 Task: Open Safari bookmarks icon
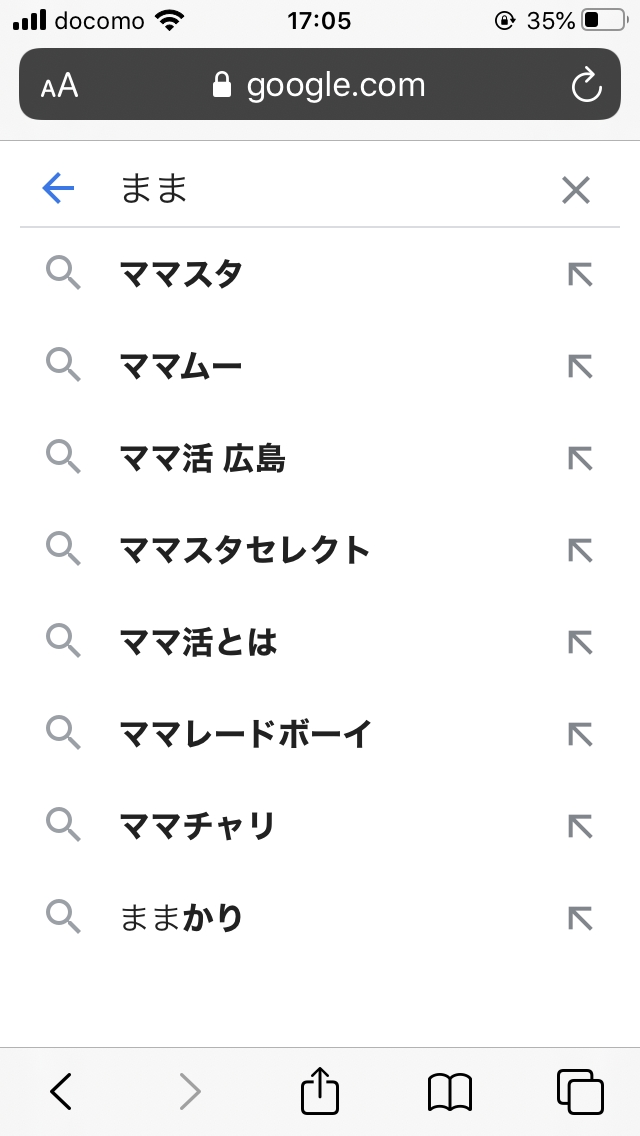(x=450, y=1091)
